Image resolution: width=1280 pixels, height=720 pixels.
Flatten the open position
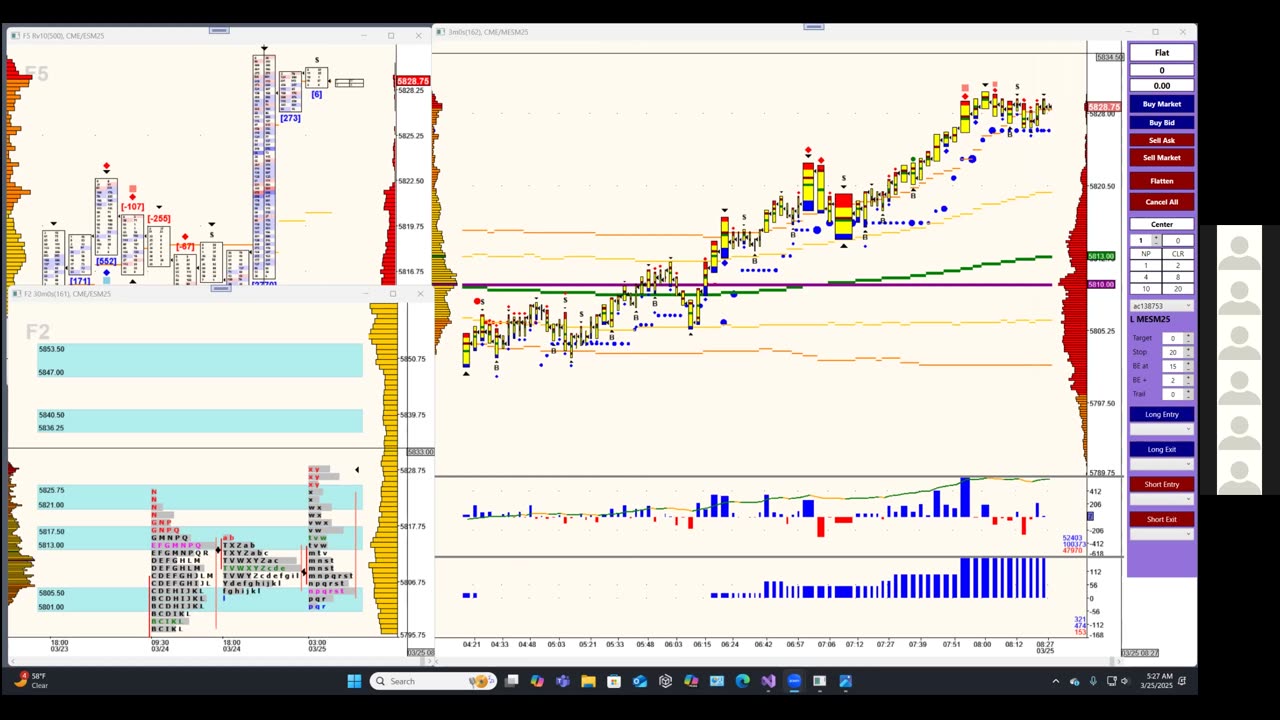point(1162,181)
